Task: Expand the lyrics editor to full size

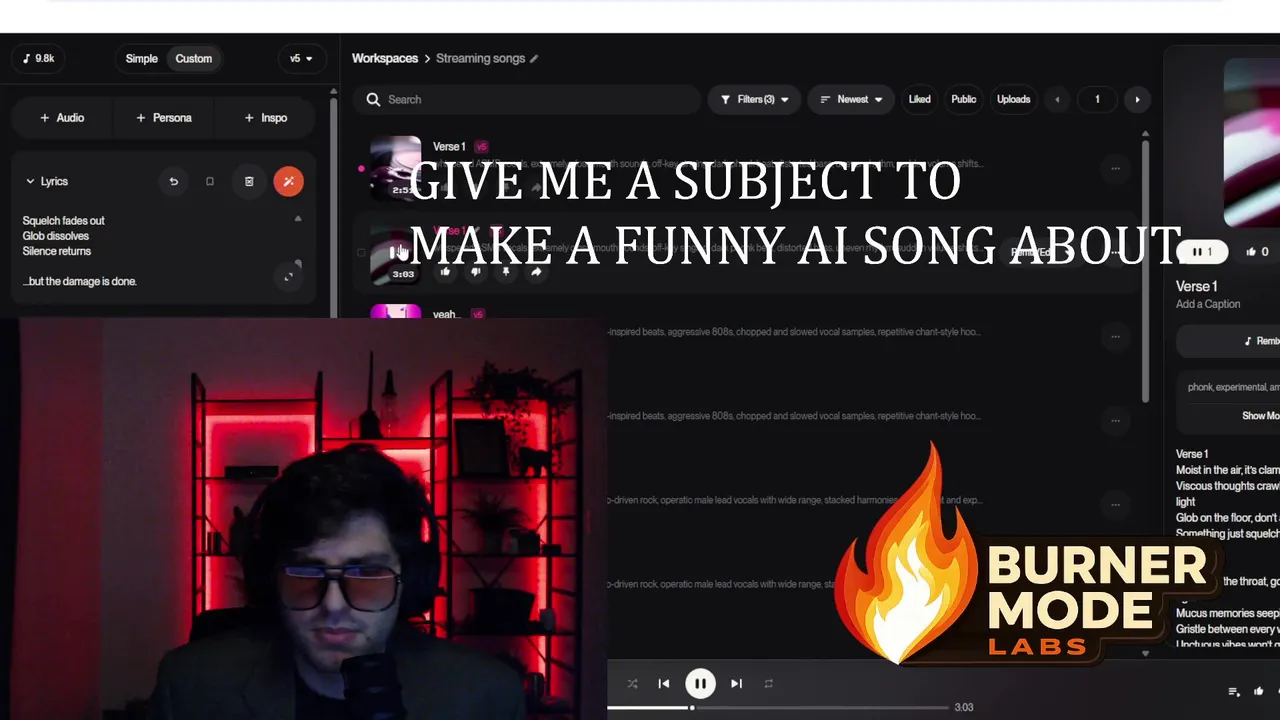Action: pos(288,276)
